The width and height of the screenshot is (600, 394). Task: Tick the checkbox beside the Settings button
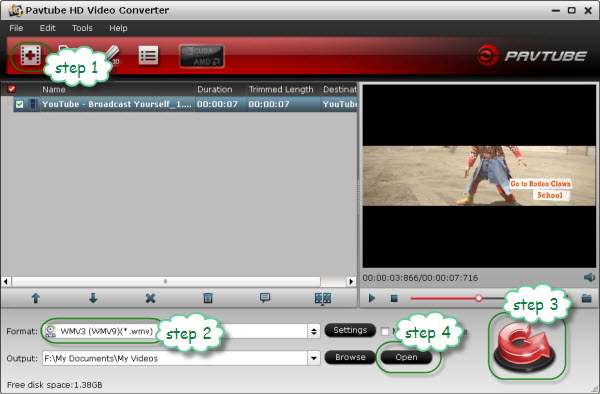pos(385,331)
